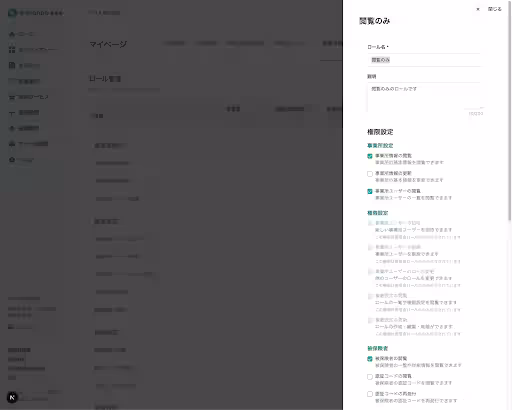Uncheck the 事業所情報の閲覧 permission
Viewport: 512px width, 410px height.
coord(370,156)
